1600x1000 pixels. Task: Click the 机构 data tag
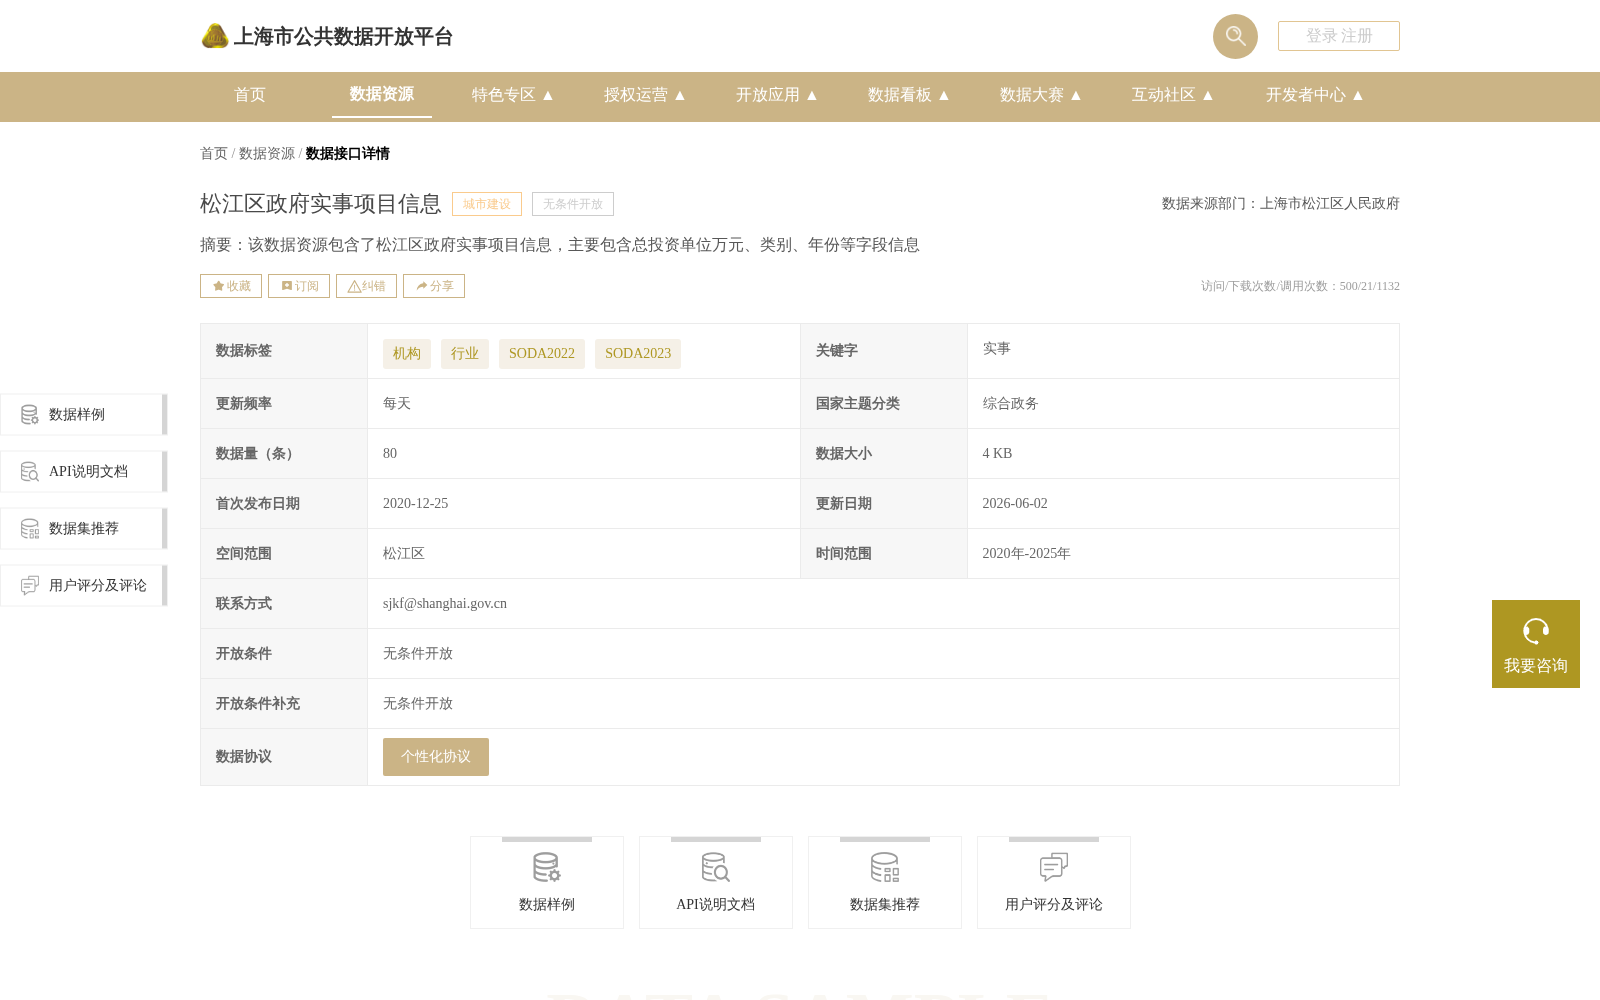(x=407, y=354)
